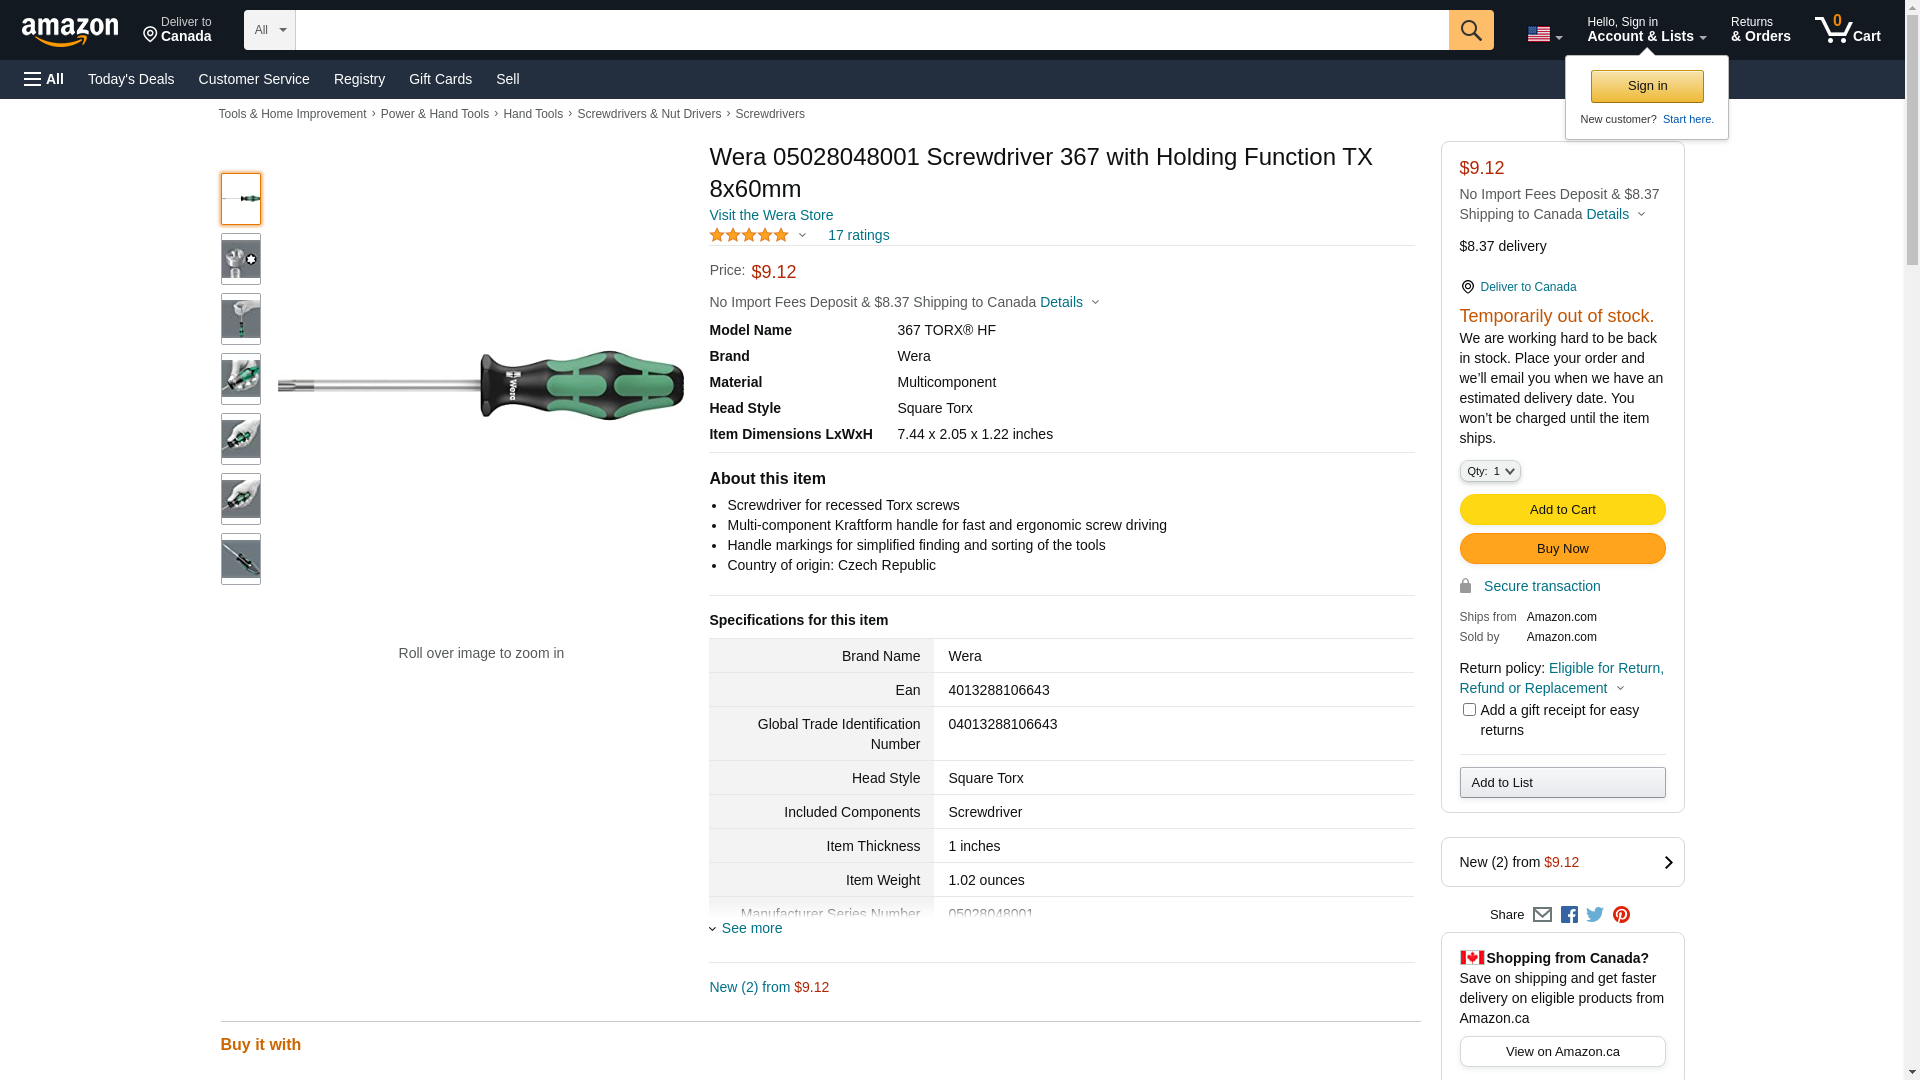Click the Deliver to Canada location icon
Image resolution: width=1920 pixels, height=1080 pixels.
[1467, 287]
